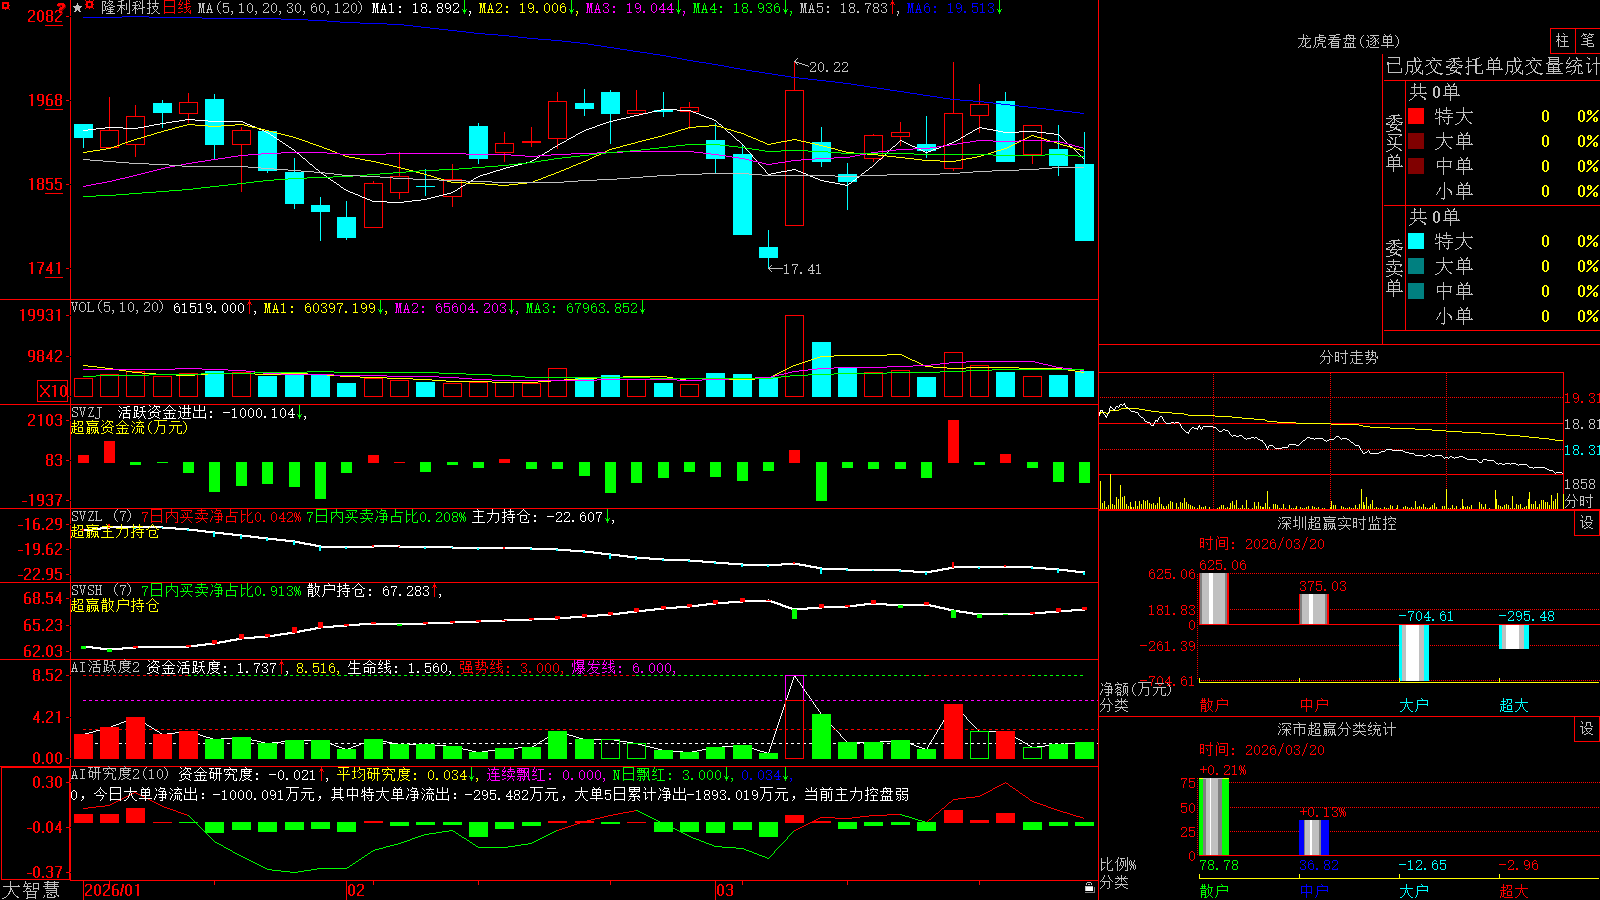Click the 1968 price axis label
The width and height of the screenshot is (1600, 900).
tap(45, 100)
